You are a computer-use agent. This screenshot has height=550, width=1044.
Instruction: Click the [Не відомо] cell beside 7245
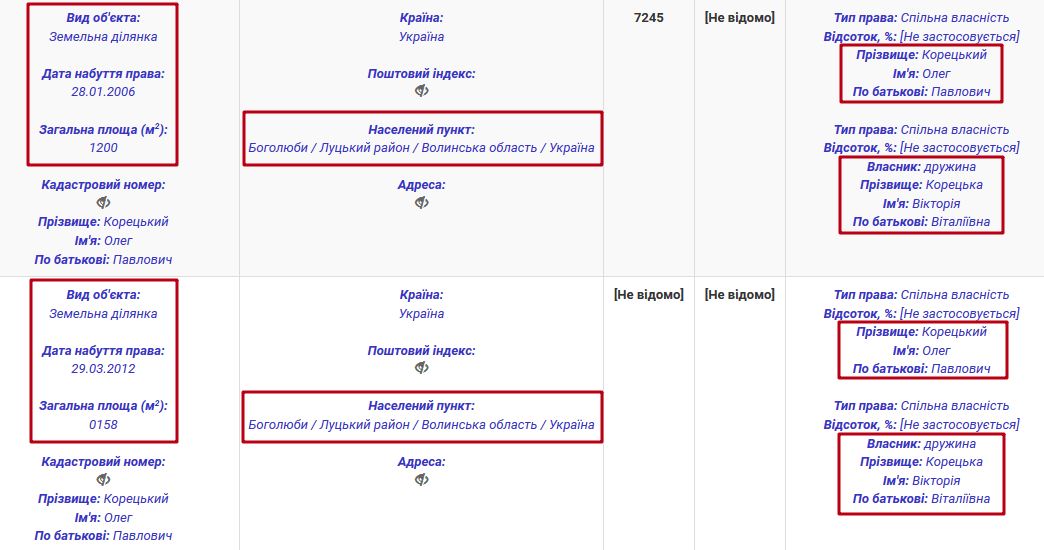pyautogui.click(x=739, y=17)
